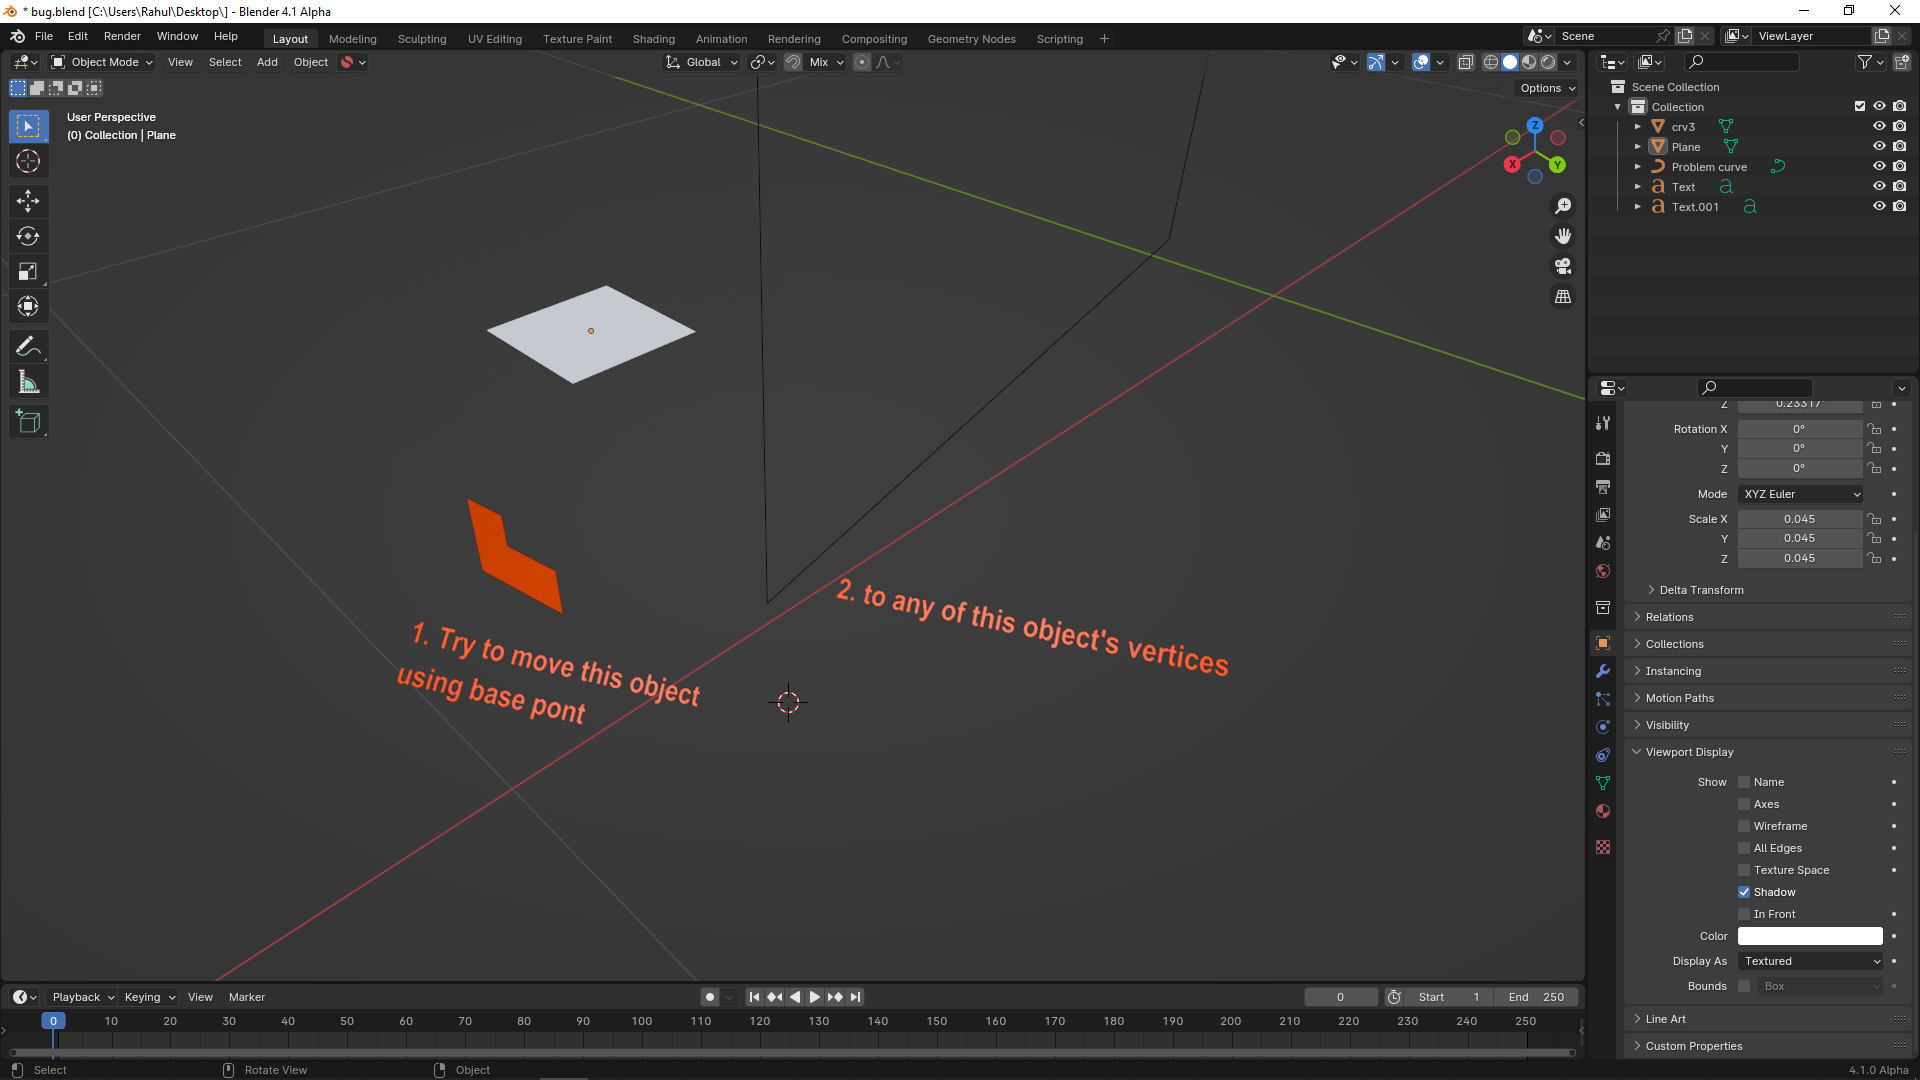Switch to the Geometry Nodes workspace
The width and height of the screenshot is (1920, 1080).
point(971,39)
